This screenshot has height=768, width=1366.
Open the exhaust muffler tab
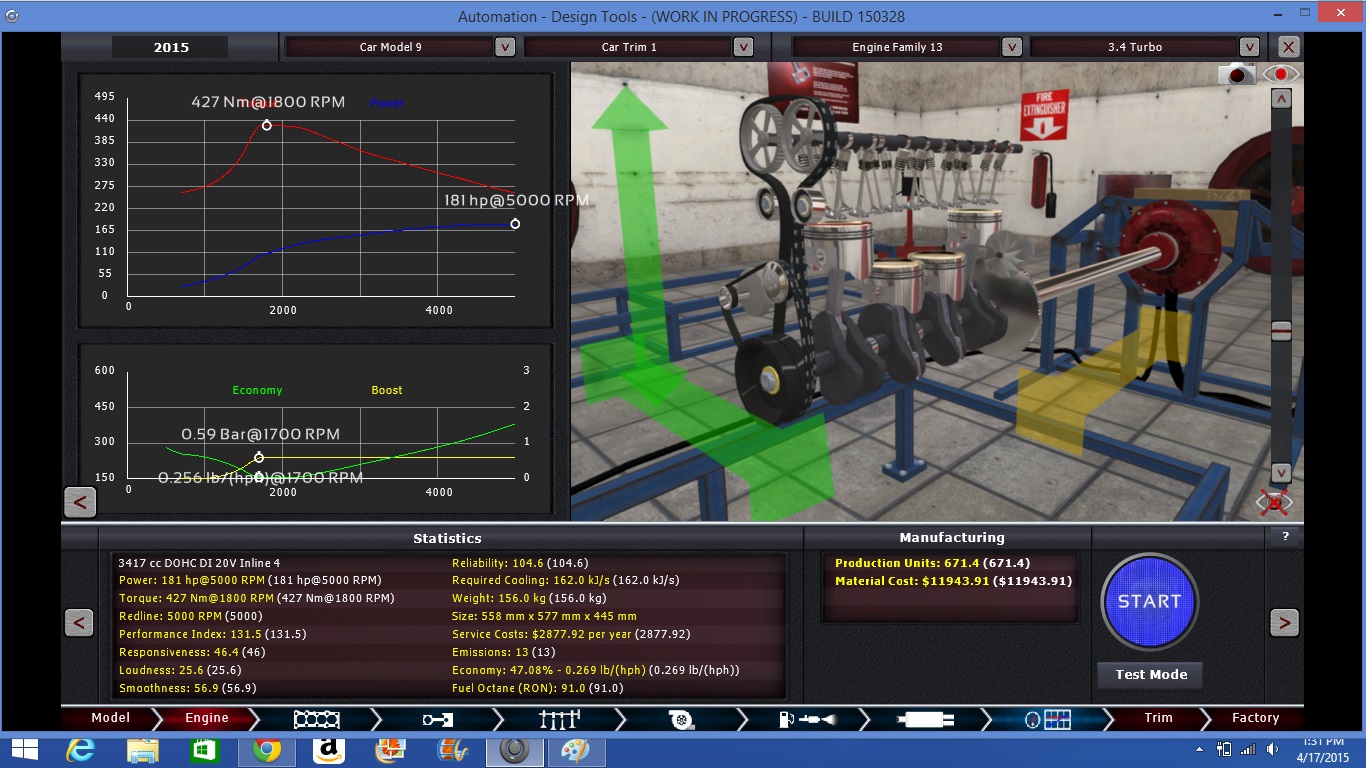tap(927, 718)
